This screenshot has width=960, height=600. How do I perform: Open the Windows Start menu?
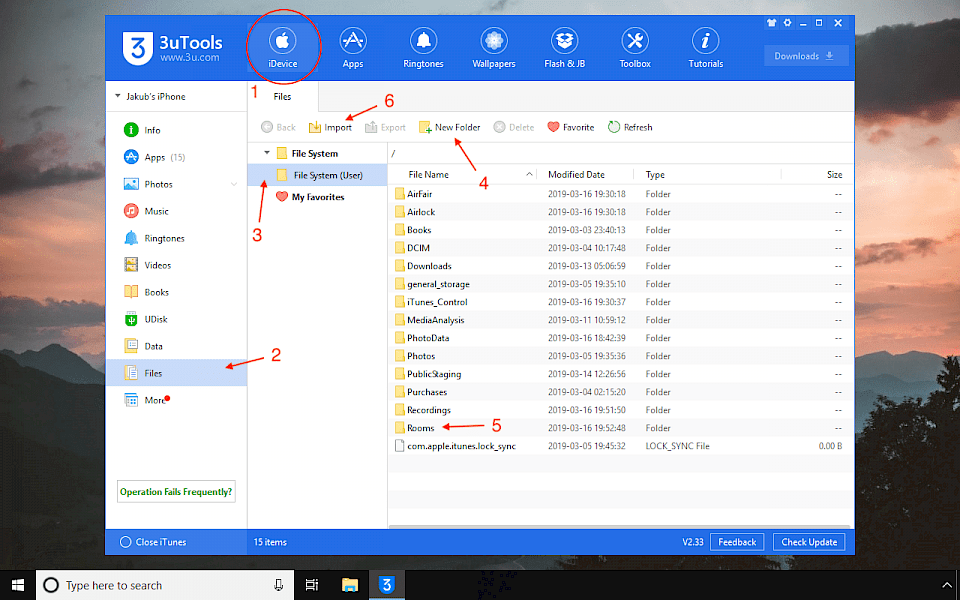[x=18, y=585]
